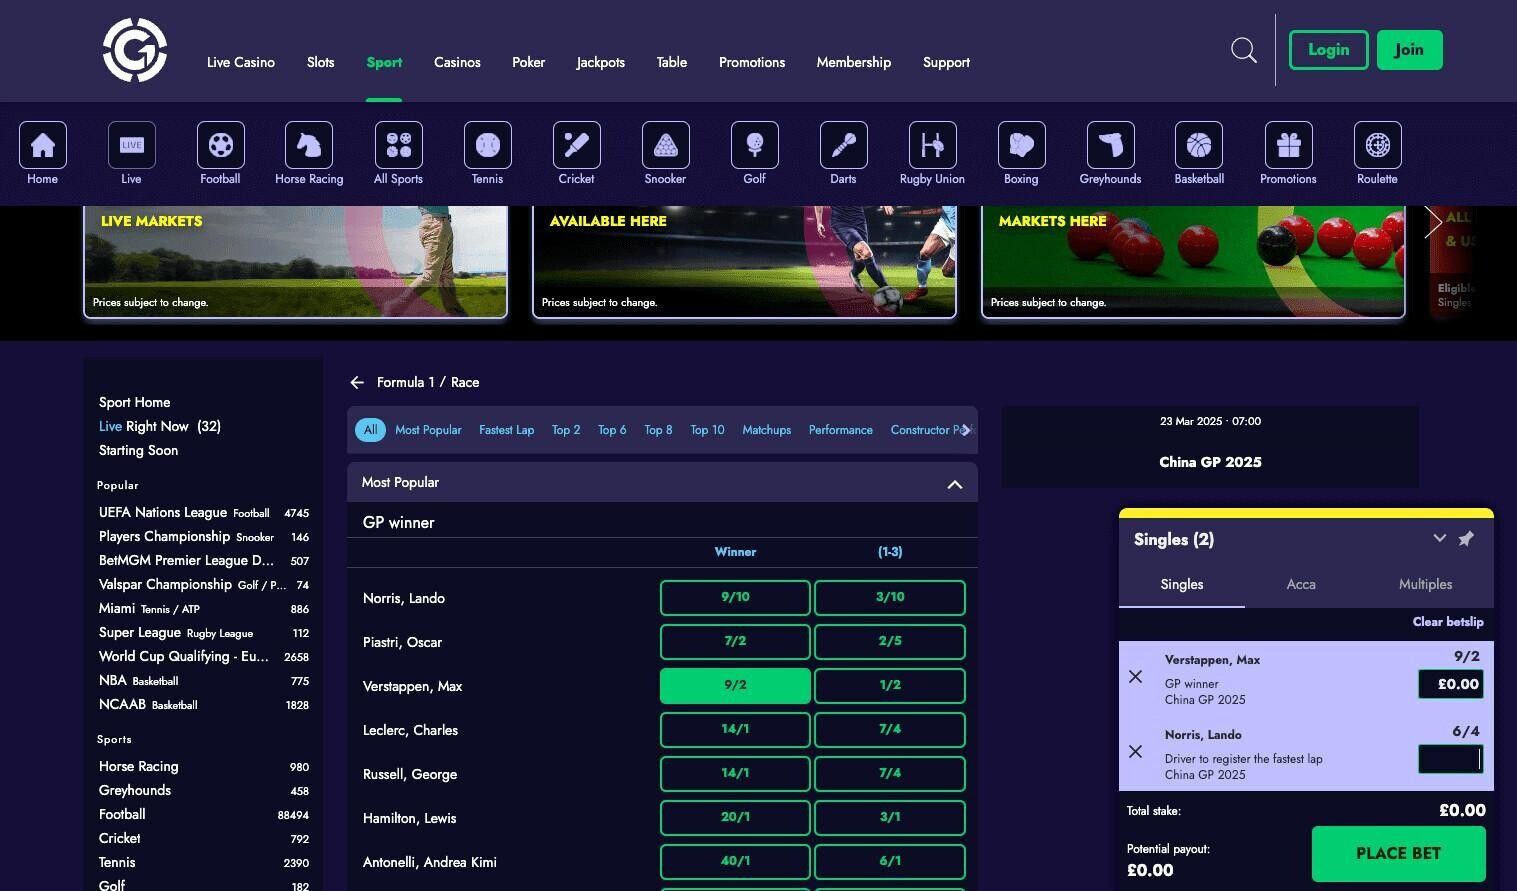The width and height of the screenshot is (1517, 891).
Task: Open the search magnifier icon
Action: (1244, 50)
